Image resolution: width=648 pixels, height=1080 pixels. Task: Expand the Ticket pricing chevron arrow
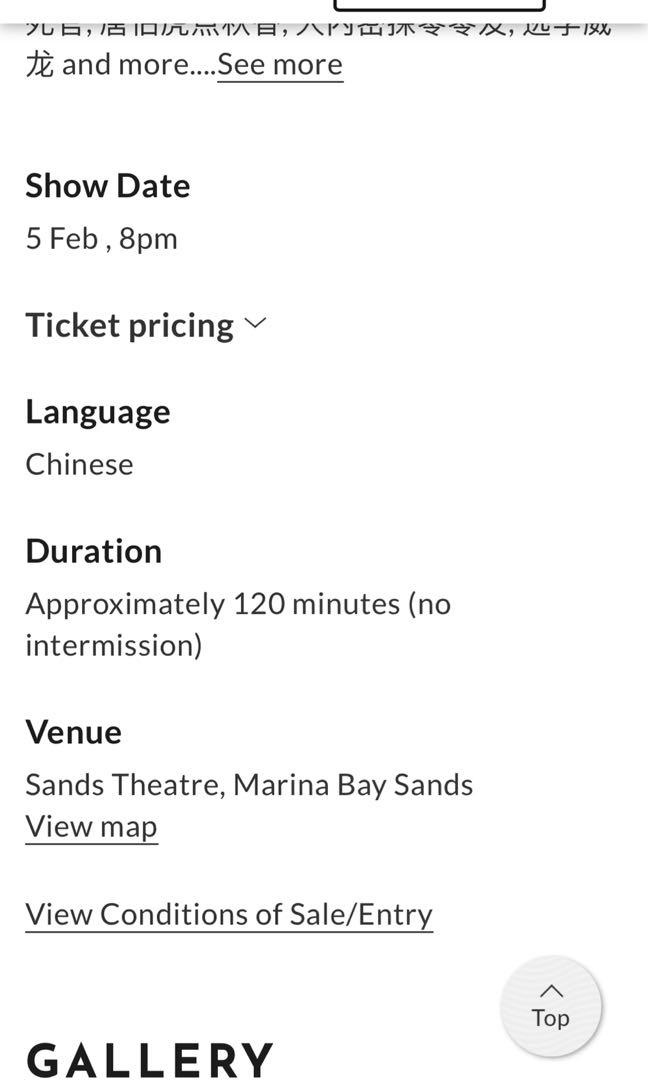coord(255,323)
